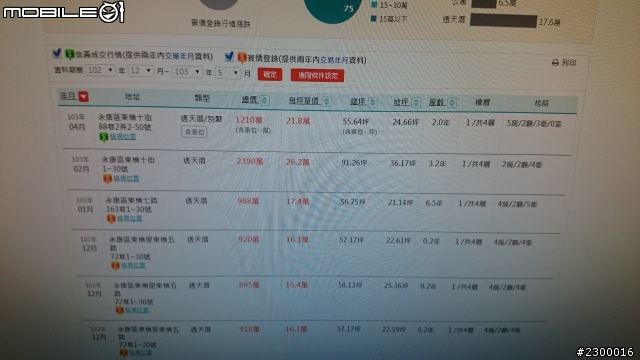Viewport: 640px width, 360px height.
Task: Select the 5房/2廳/3衛/0室 layout cell
Action: point(534,123)
